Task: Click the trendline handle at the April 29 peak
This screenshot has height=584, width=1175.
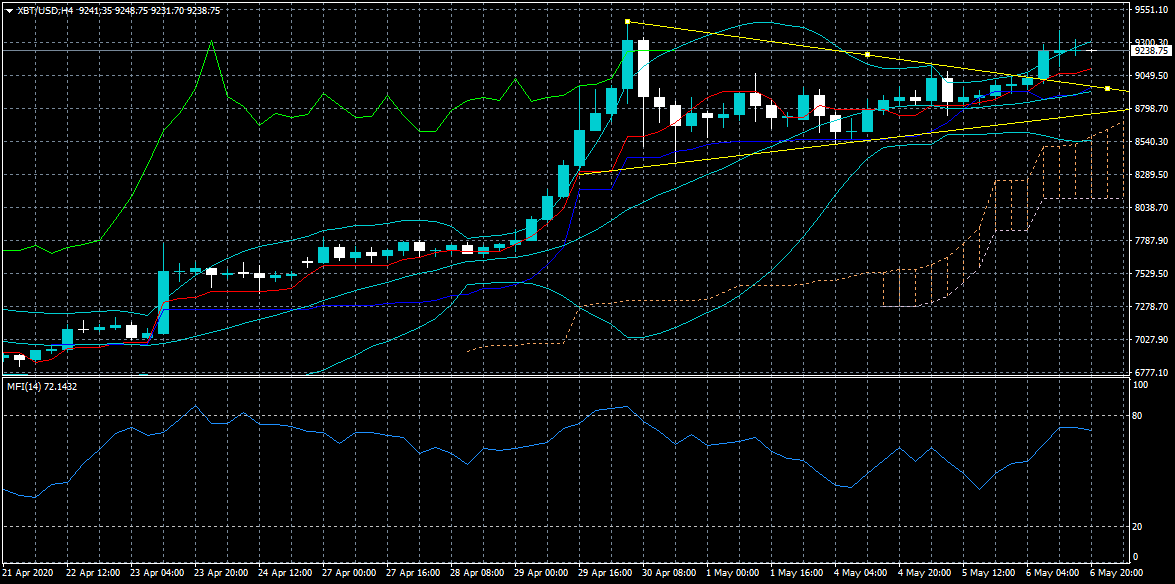Action: click(x=627, y=21)
